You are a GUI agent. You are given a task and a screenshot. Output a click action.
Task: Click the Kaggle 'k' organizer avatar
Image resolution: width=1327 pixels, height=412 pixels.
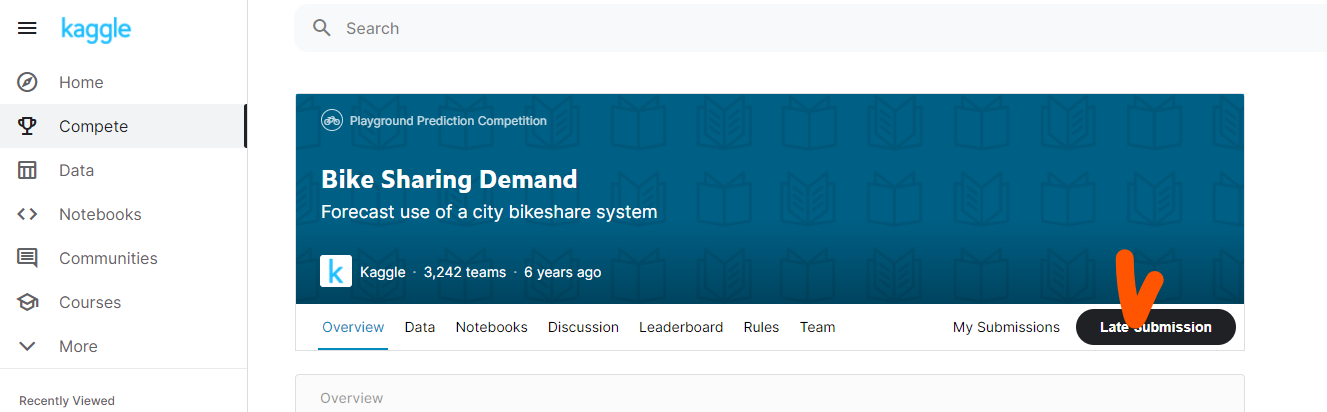click(x=336, y=271)
